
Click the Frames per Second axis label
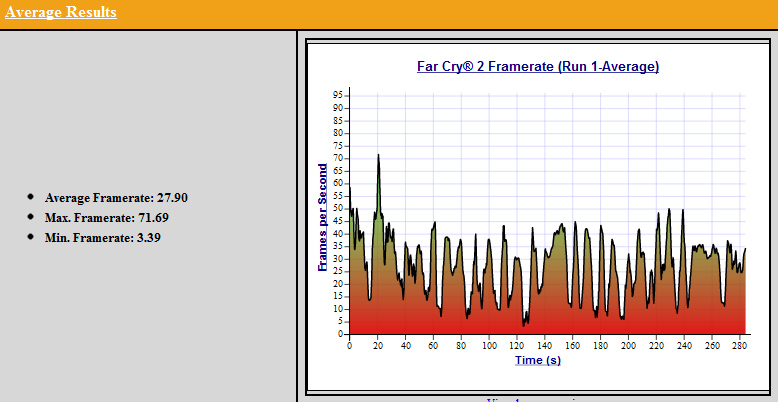[323, 218]
